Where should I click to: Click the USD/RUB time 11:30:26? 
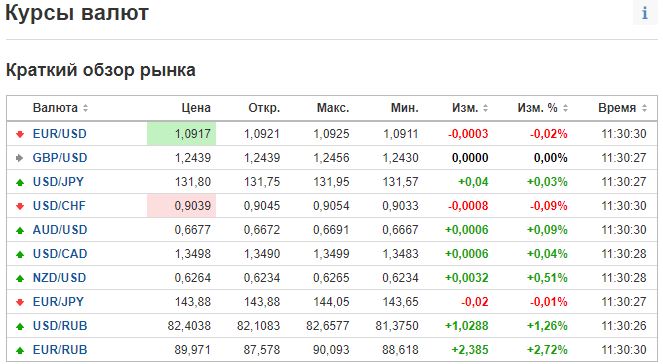click(624, 326)
